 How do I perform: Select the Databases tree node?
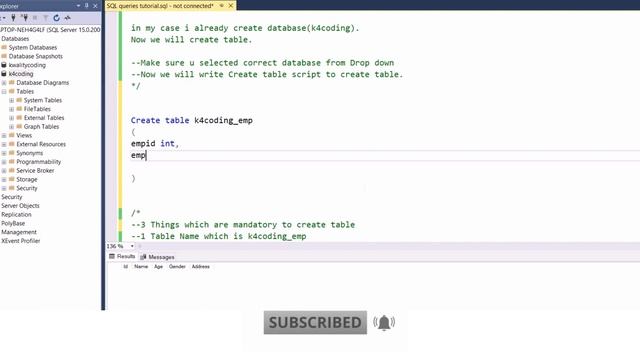coord(15,39)
